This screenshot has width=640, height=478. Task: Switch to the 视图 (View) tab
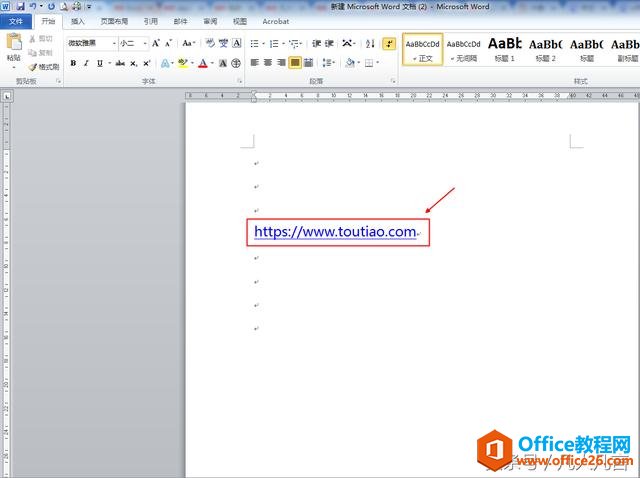click(240, 21)
